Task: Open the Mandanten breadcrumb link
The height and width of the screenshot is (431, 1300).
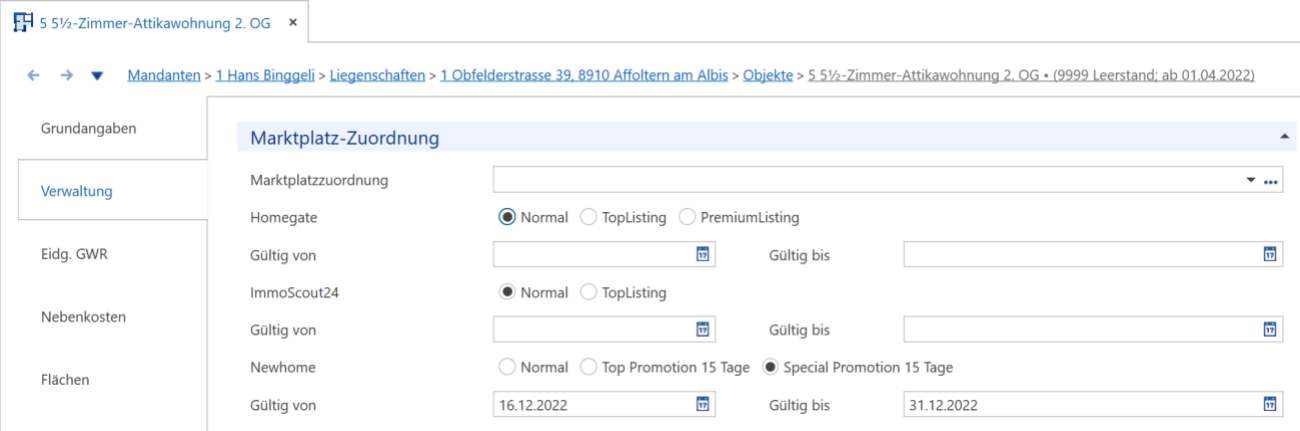Action: point(164,75)
